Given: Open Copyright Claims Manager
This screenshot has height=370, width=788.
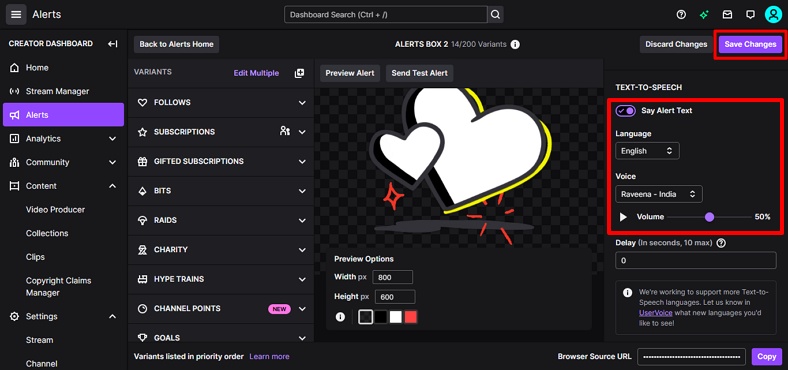Looking at the screenshot, I should click(58, 287).
